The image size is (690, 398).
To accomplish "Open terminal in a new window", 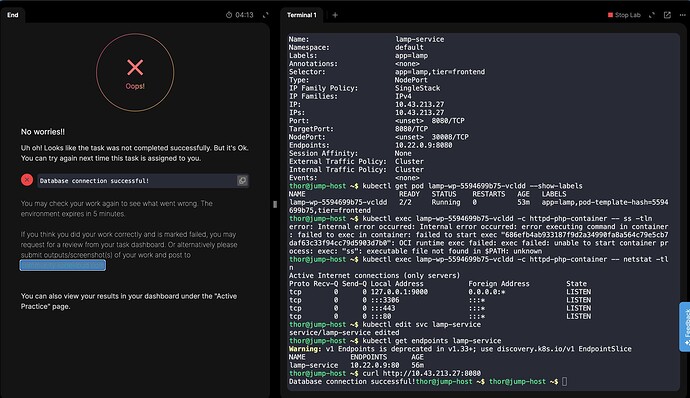I will (x=667, y=15).
